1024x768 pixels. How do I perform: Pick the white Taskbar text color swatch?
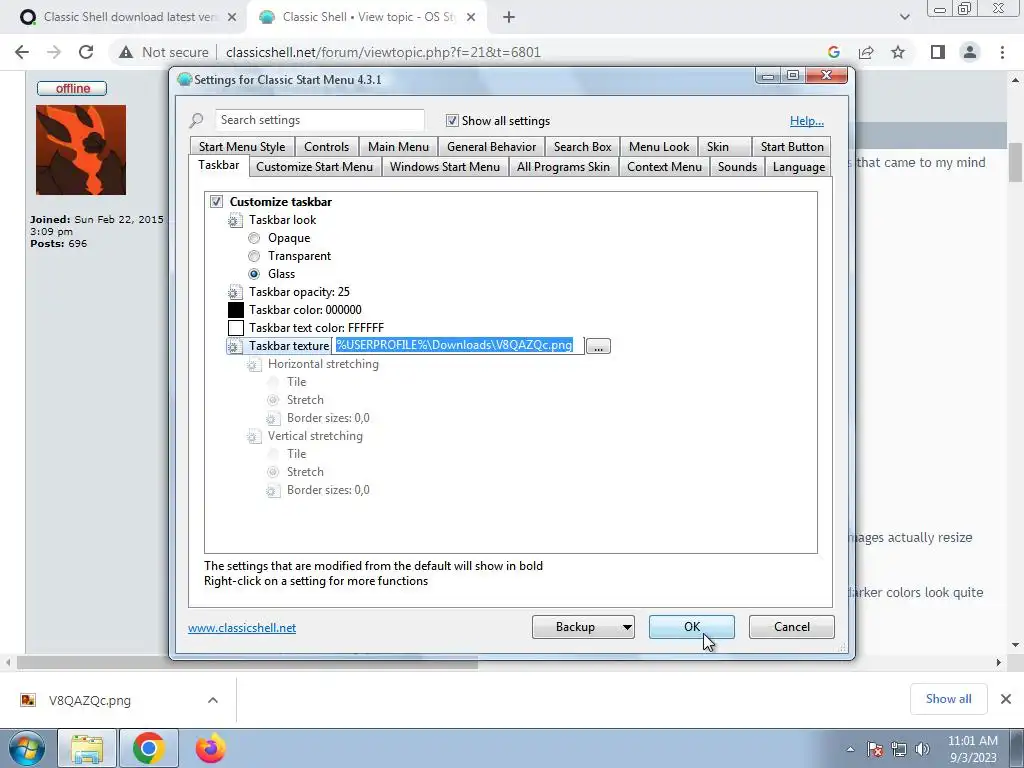(x=236, y=328)
